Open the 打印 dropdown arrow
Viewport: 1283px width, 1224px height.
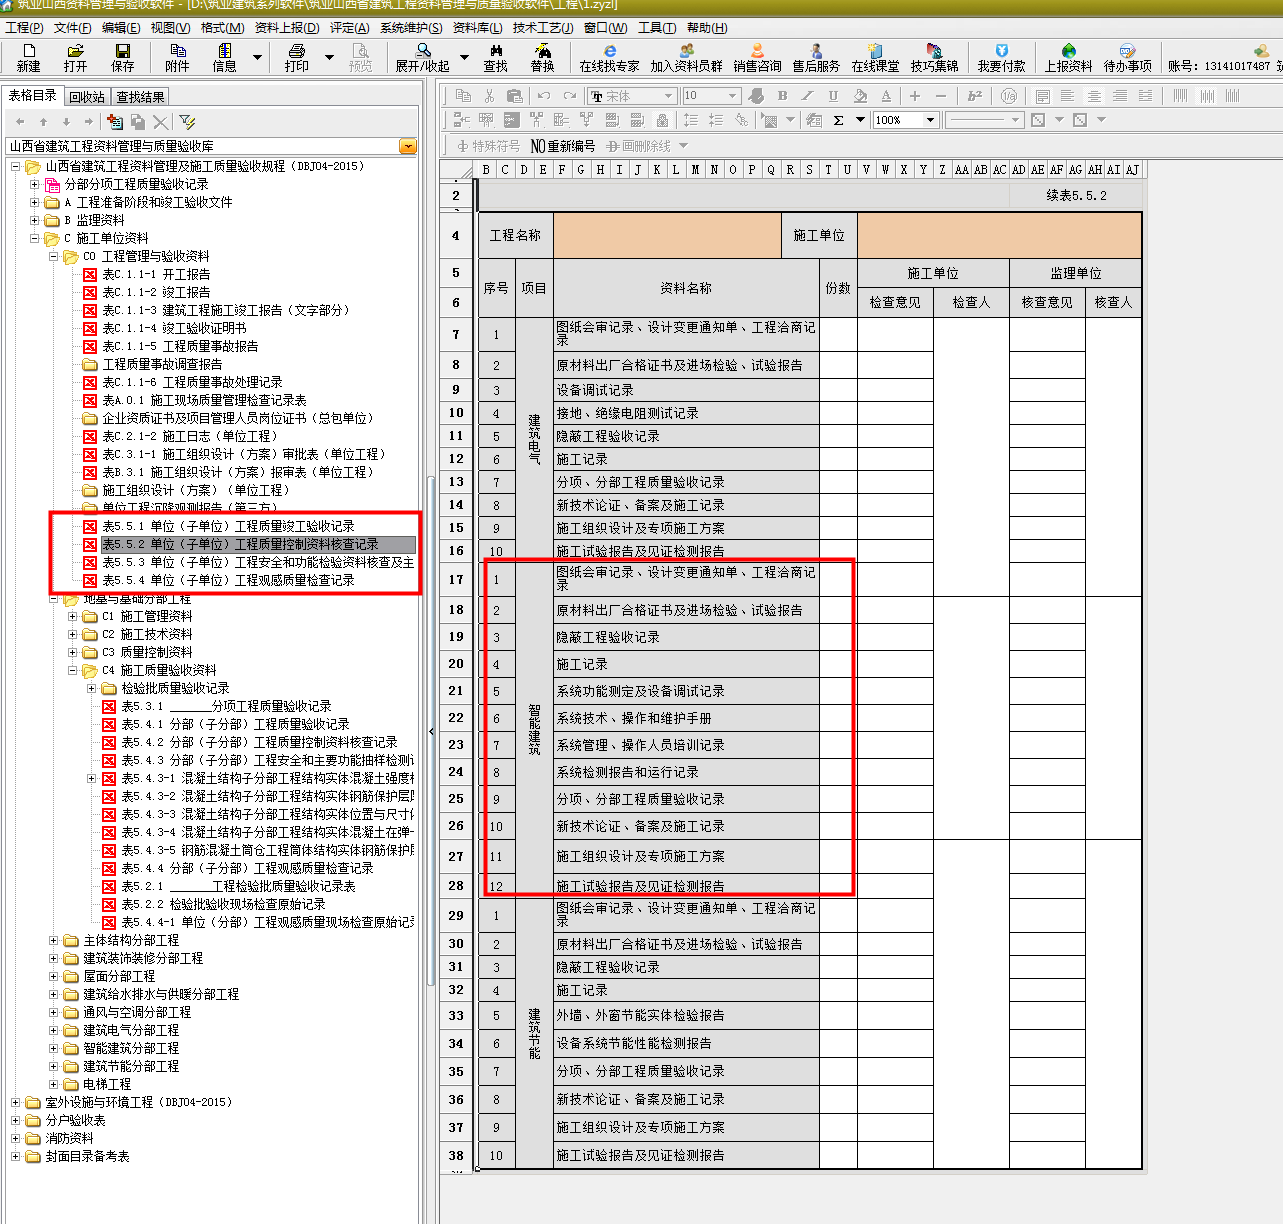[329, 58]
